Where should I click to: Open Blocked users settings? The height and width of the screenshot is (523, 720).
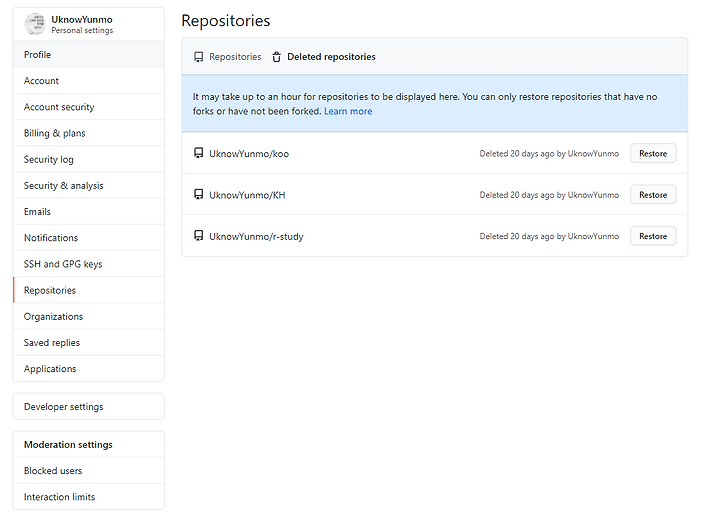pyautogui.click(x=89, y=471)
